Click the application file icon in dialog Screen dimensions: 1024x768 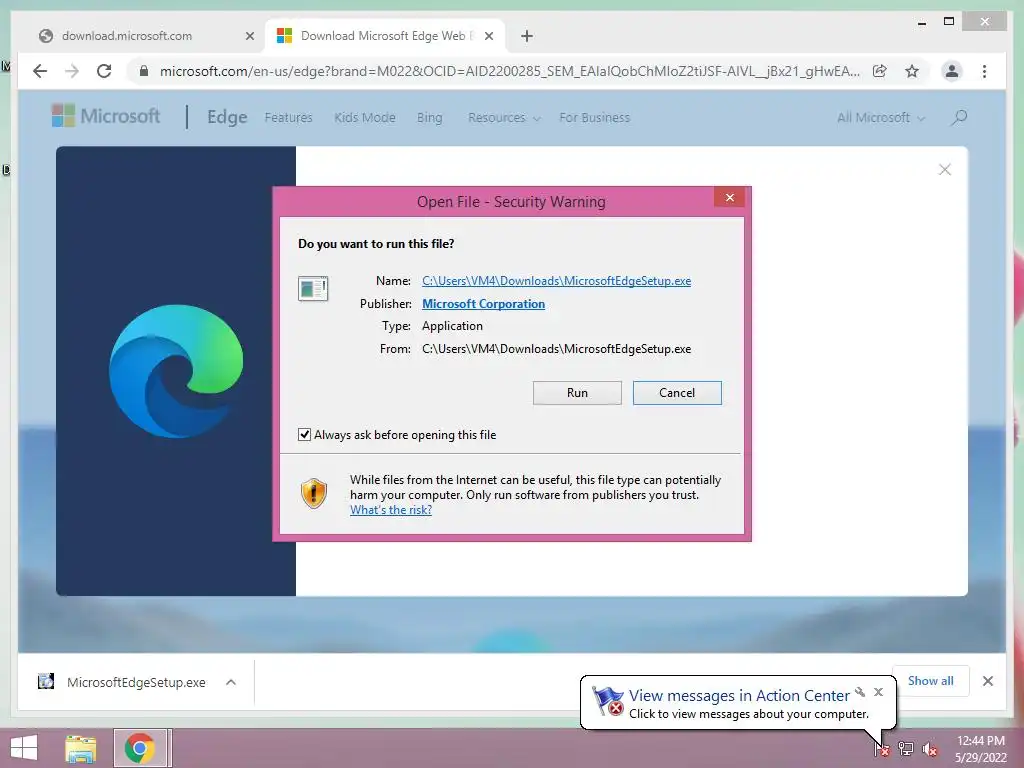(313, 288)
